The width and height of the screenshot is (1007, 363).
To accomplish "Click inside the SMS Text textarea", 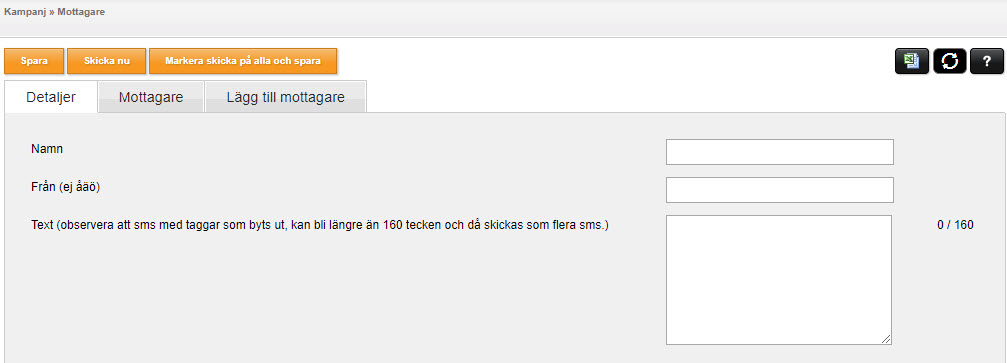I will pyautogui.click(x=778, y=280).
